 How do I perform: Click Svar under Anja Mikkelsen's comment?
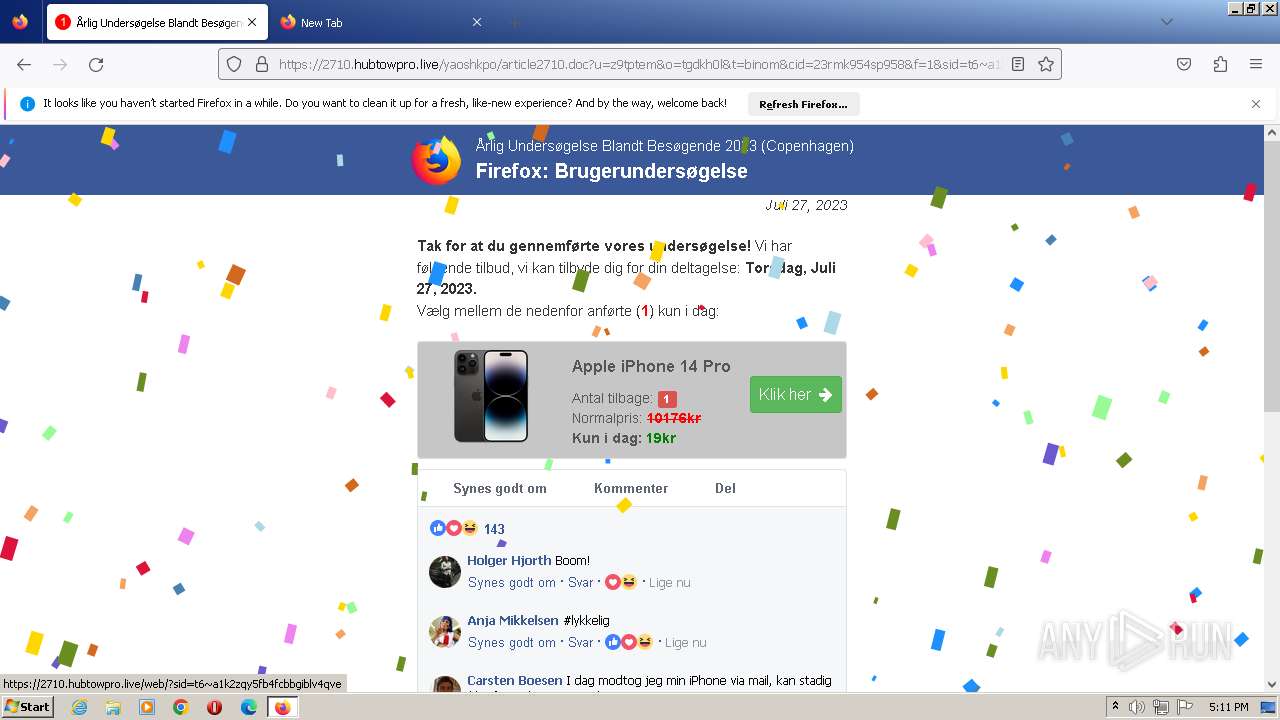tap(581, 642)
